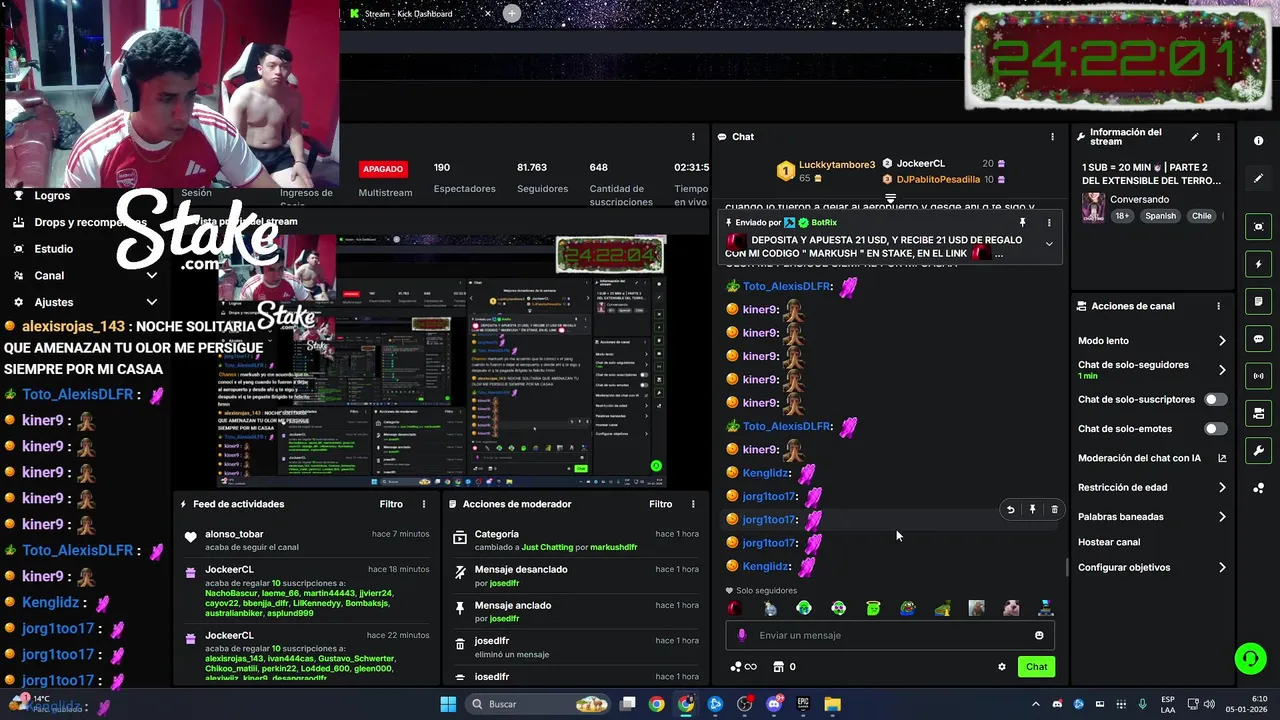1280x720 pixels.
Task: Expand the Canal sidebar section
Action: tap(152, 275)
